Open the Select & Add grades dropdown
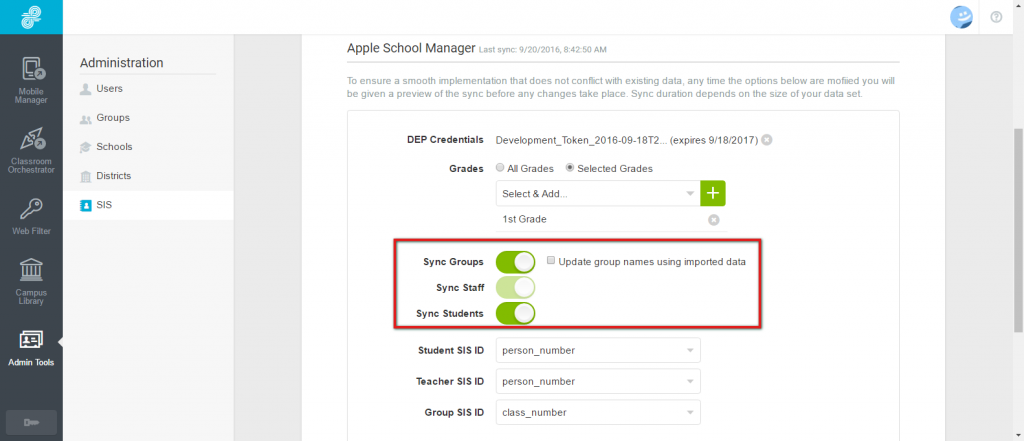This screenshot has height=441, width=1024. [598, 194]
